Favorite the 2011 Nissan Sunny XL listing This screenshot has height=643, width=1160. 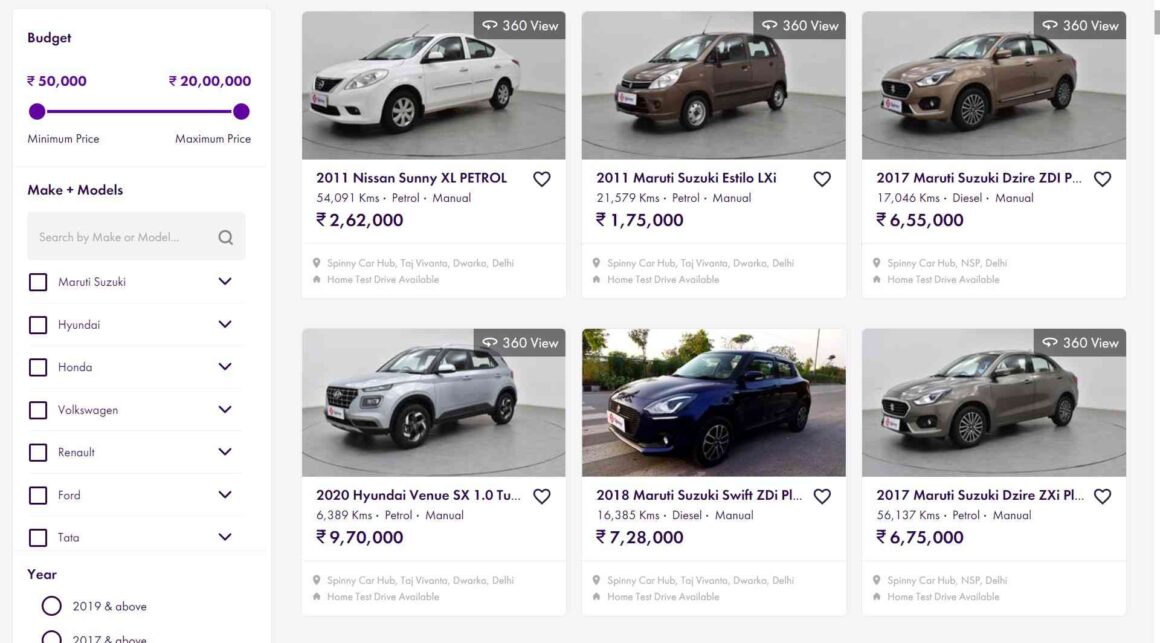click(x=541, y=179)
